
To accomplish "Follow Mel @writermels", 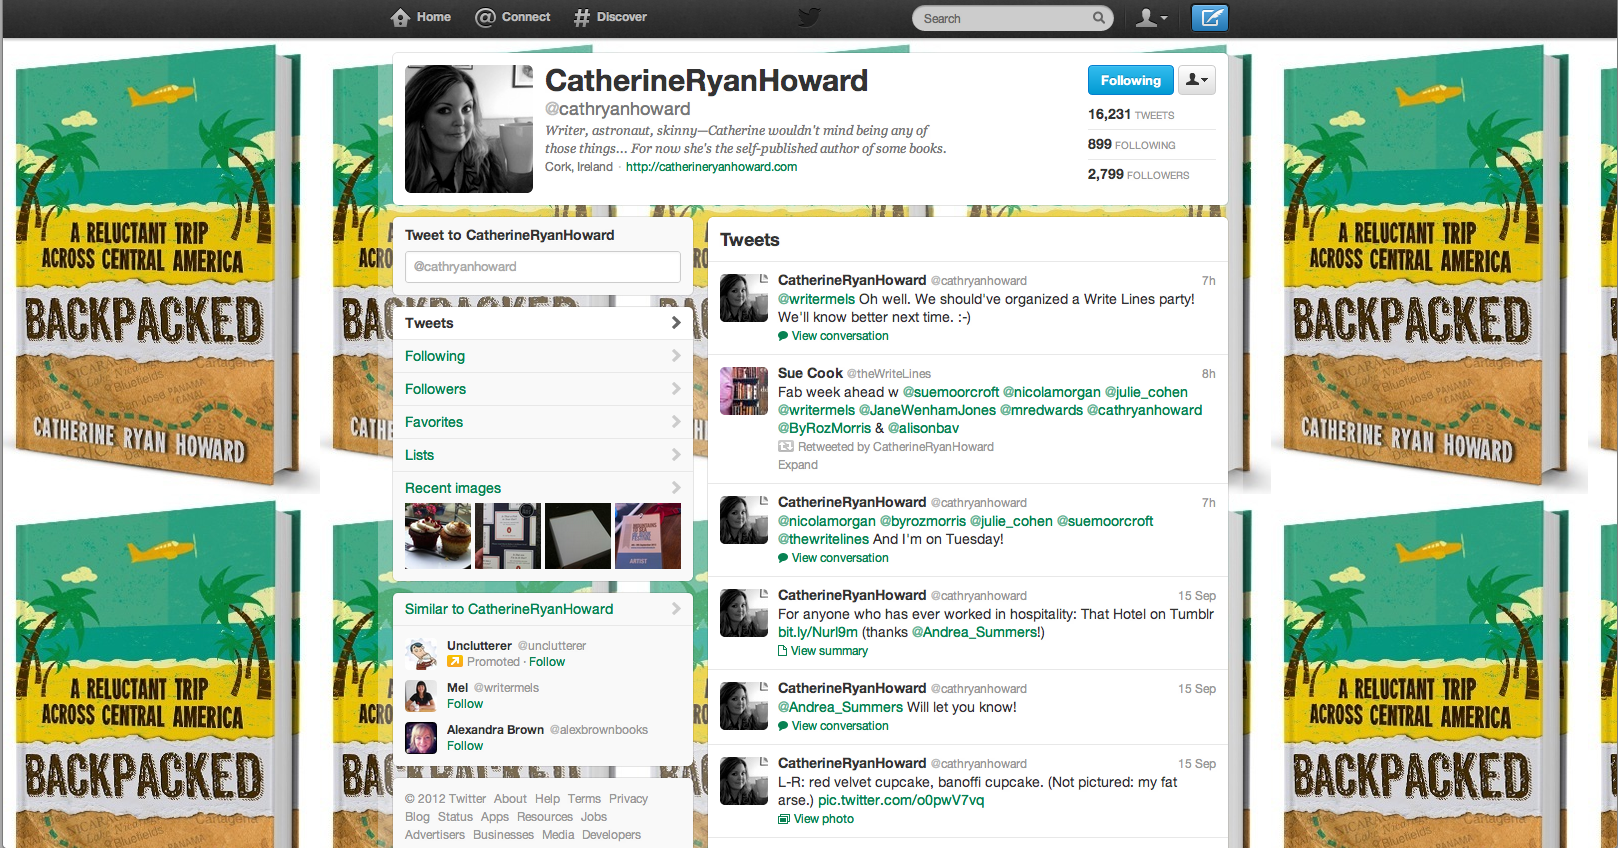I will (465, 704).
